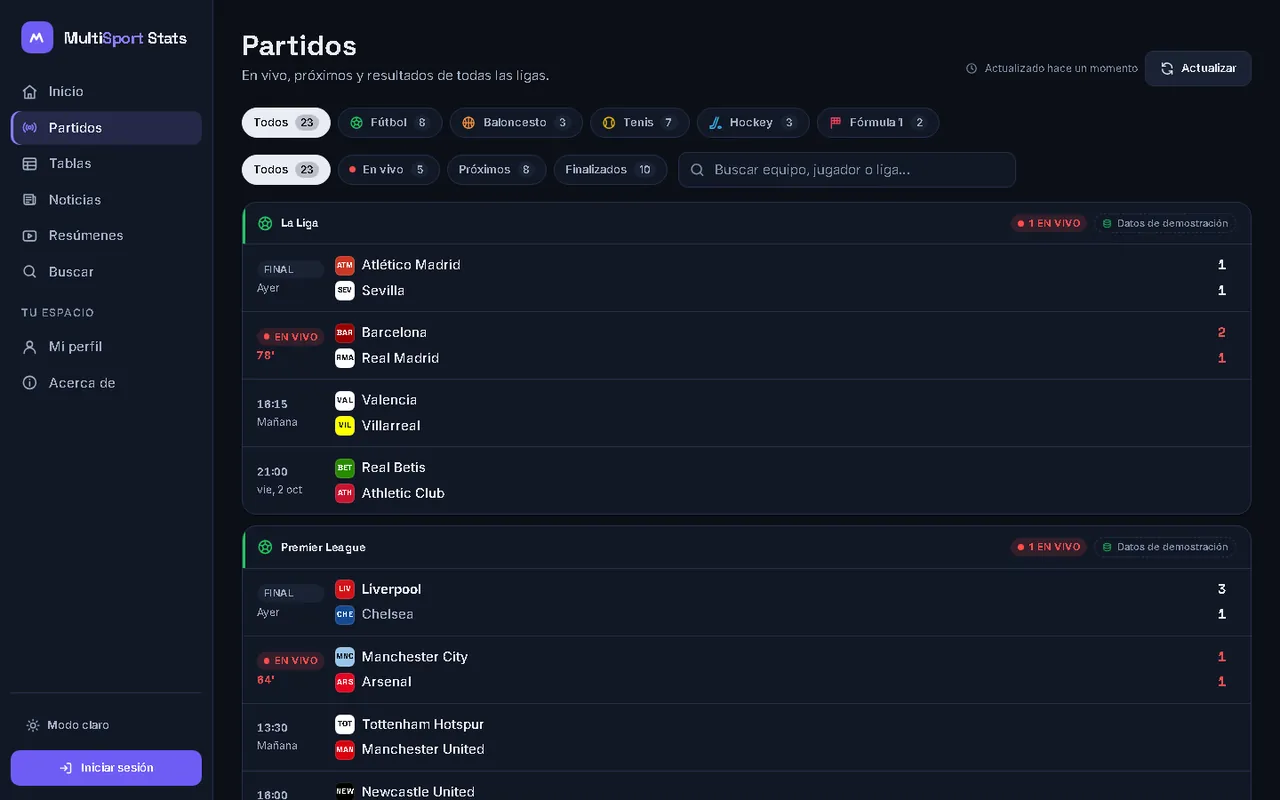Click the Chelsea team badge
Viewport: 1280px width, 800px height.
pos(345,615)
